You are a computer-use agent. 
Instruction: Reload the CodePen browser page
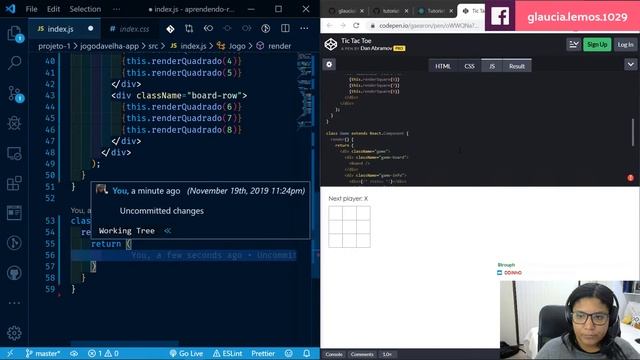tap(356, 25)
